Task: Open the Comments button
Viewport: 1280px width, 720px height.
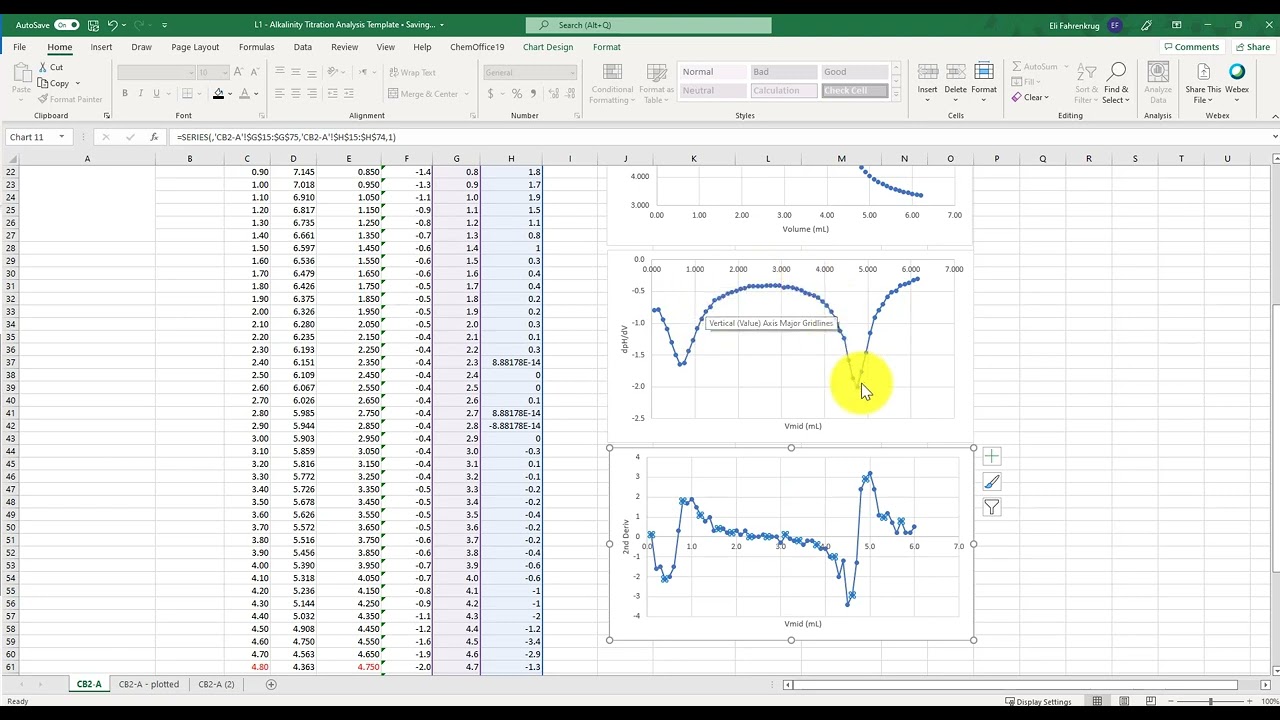Action: tap(1191, 47)
